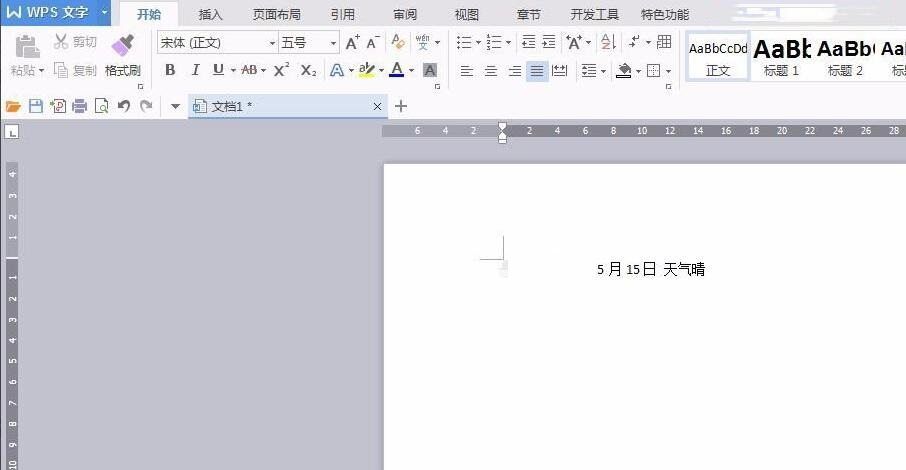The width and height of the screenshot is (906, 470).
Task: Toggle Italic formatting
Action: pyautogui.click(x=194, y=70)
